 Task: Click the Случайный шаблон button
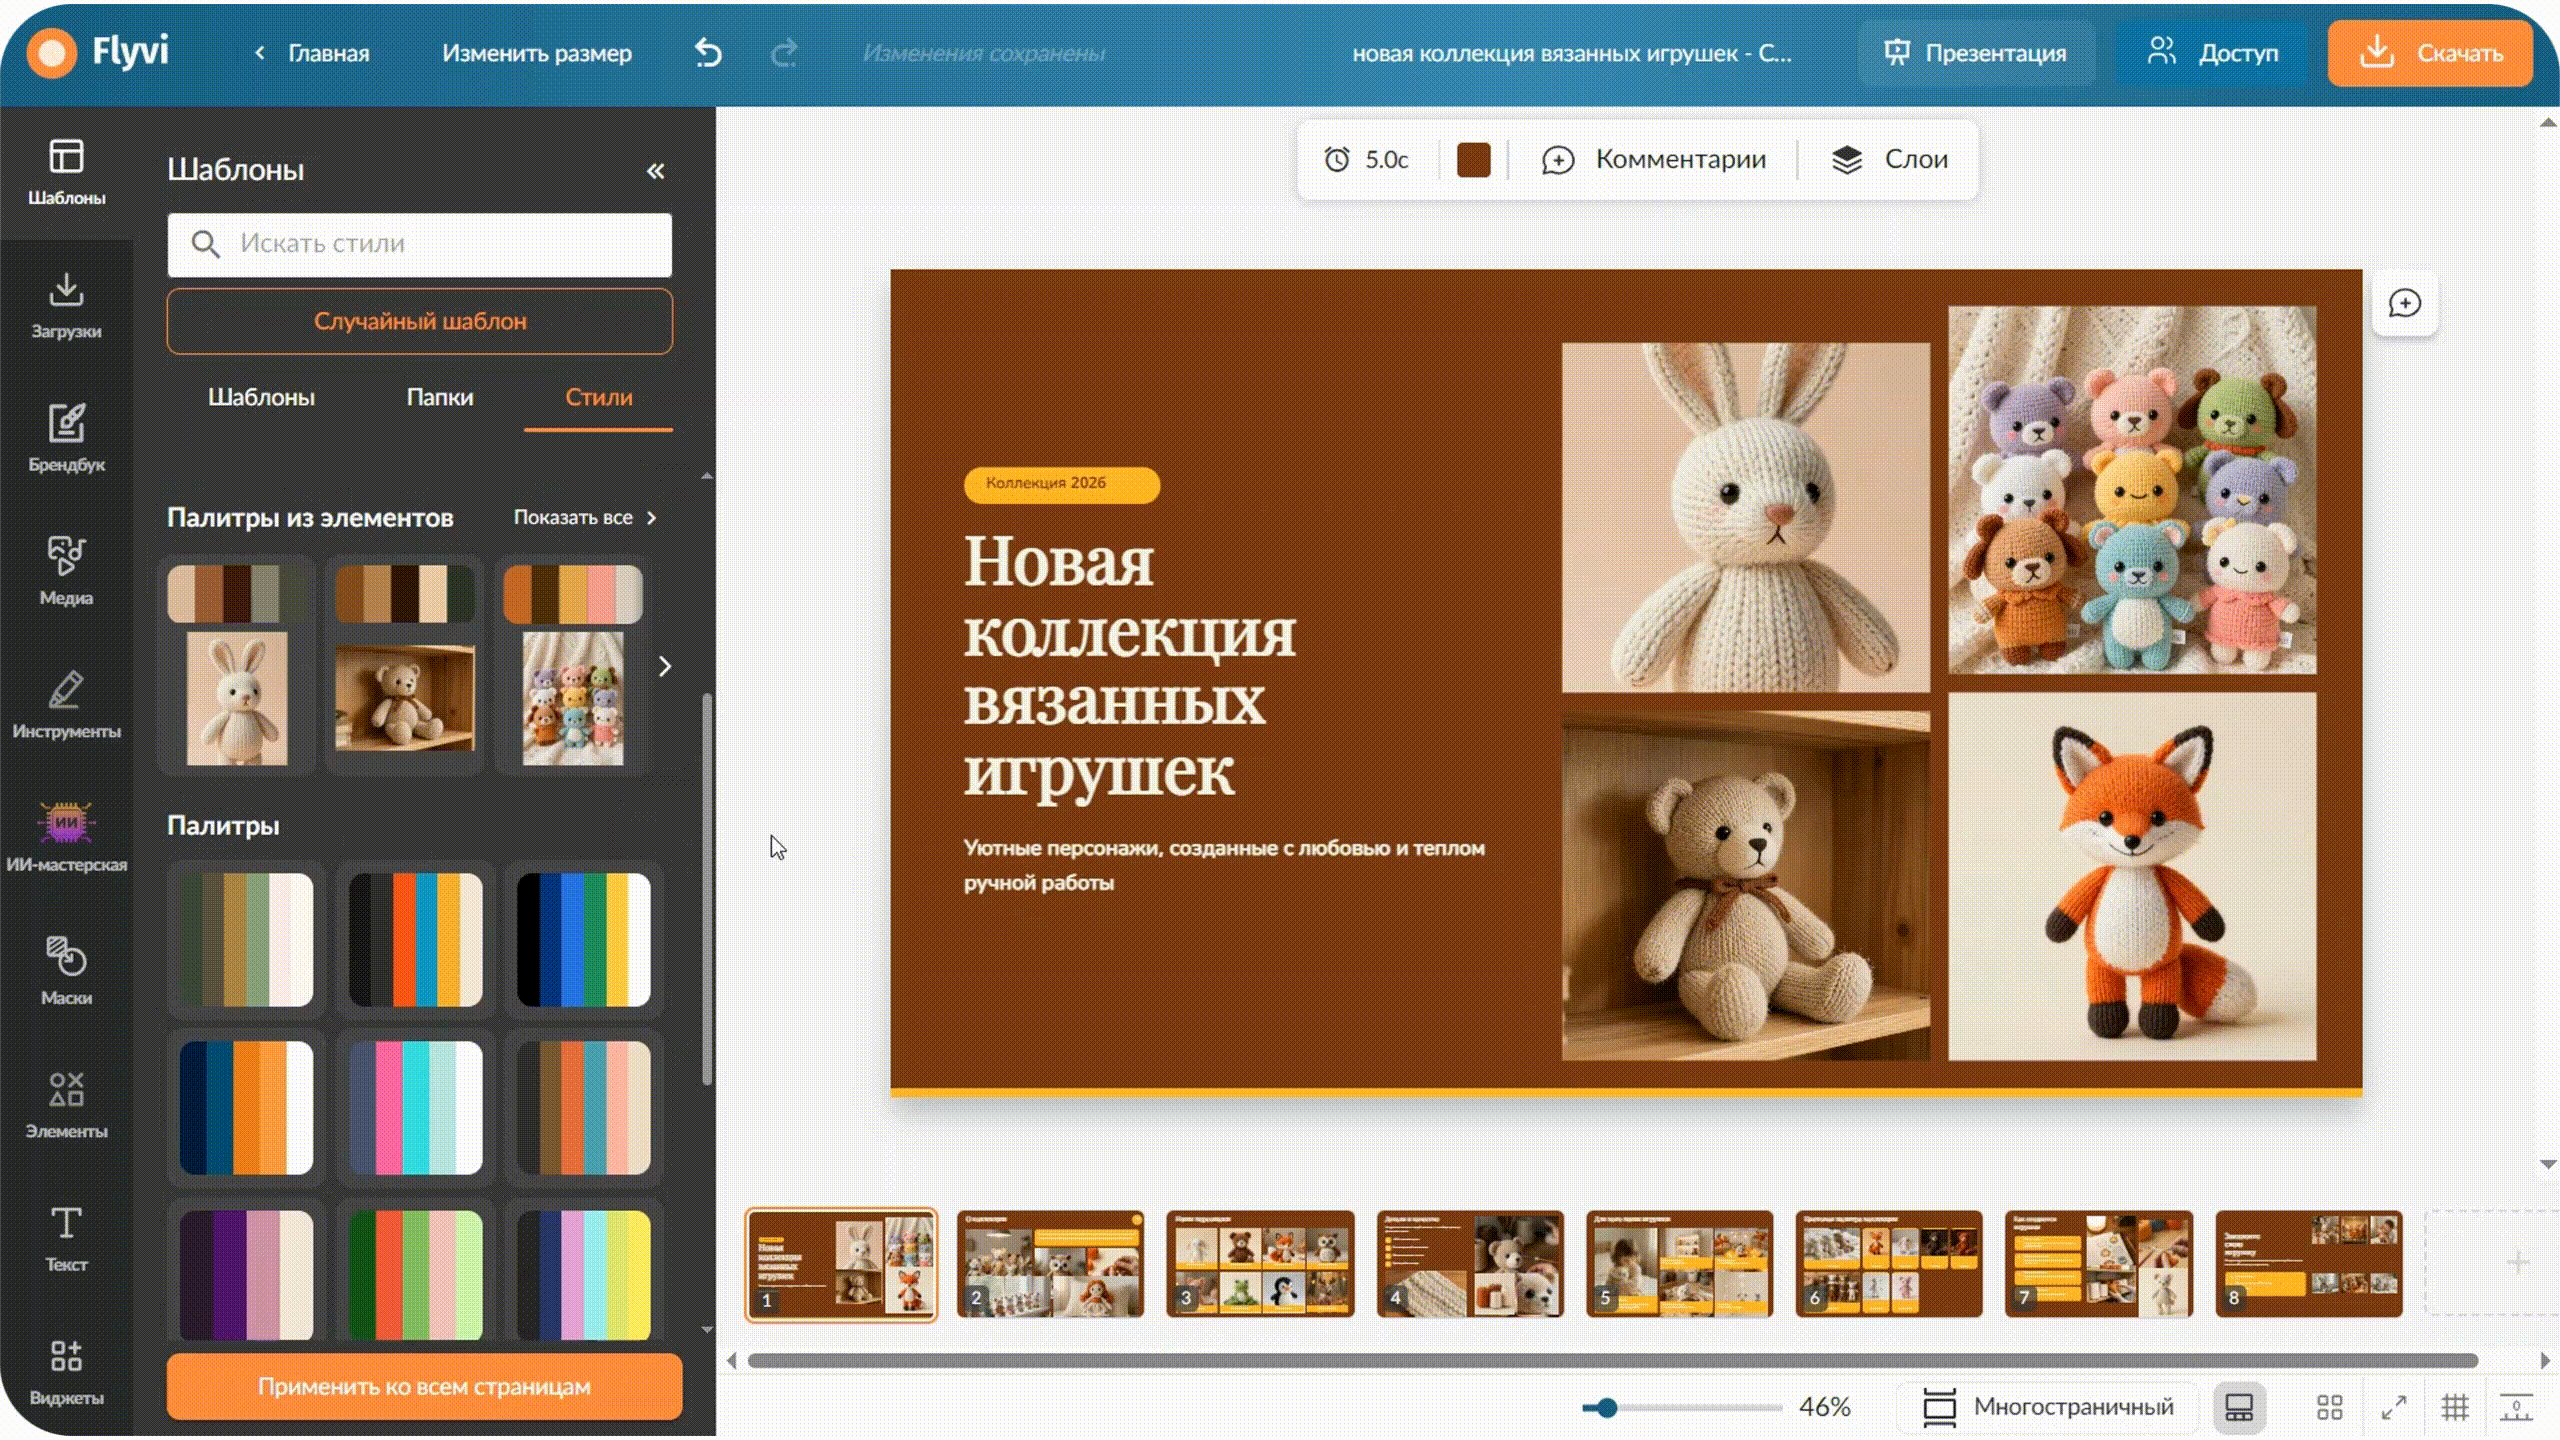tap(420, 321)
